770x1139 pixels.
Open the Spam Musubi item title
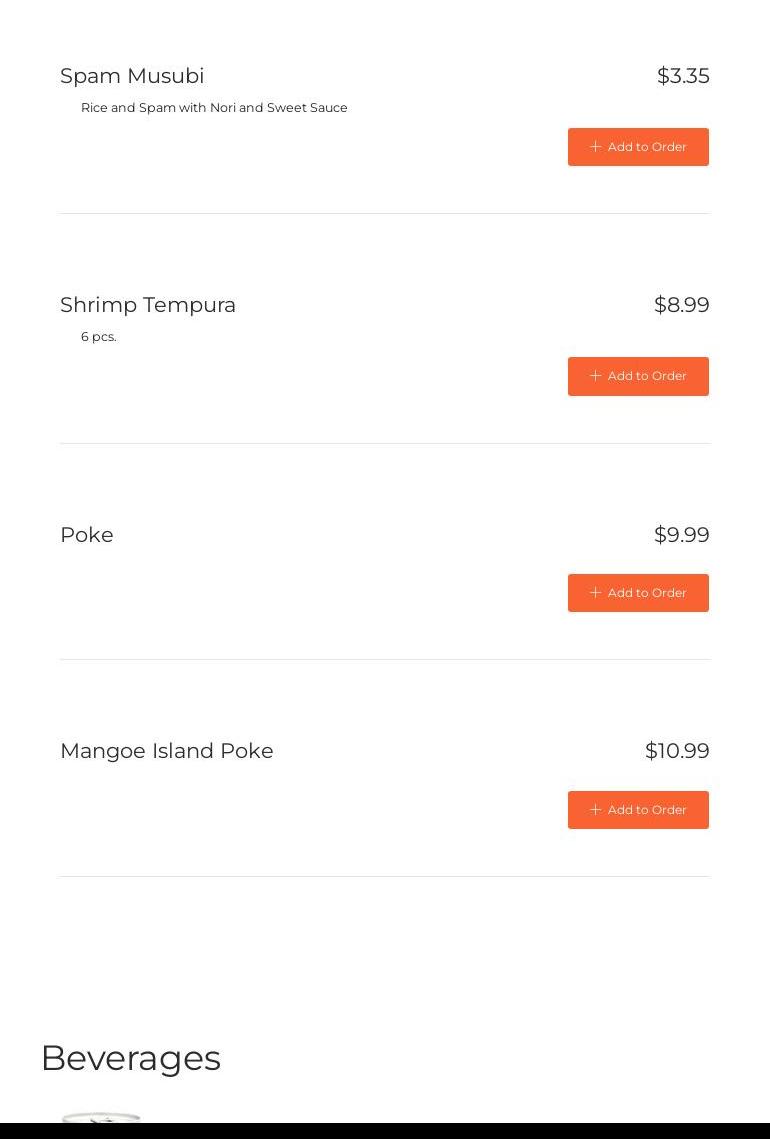point(132,76)
